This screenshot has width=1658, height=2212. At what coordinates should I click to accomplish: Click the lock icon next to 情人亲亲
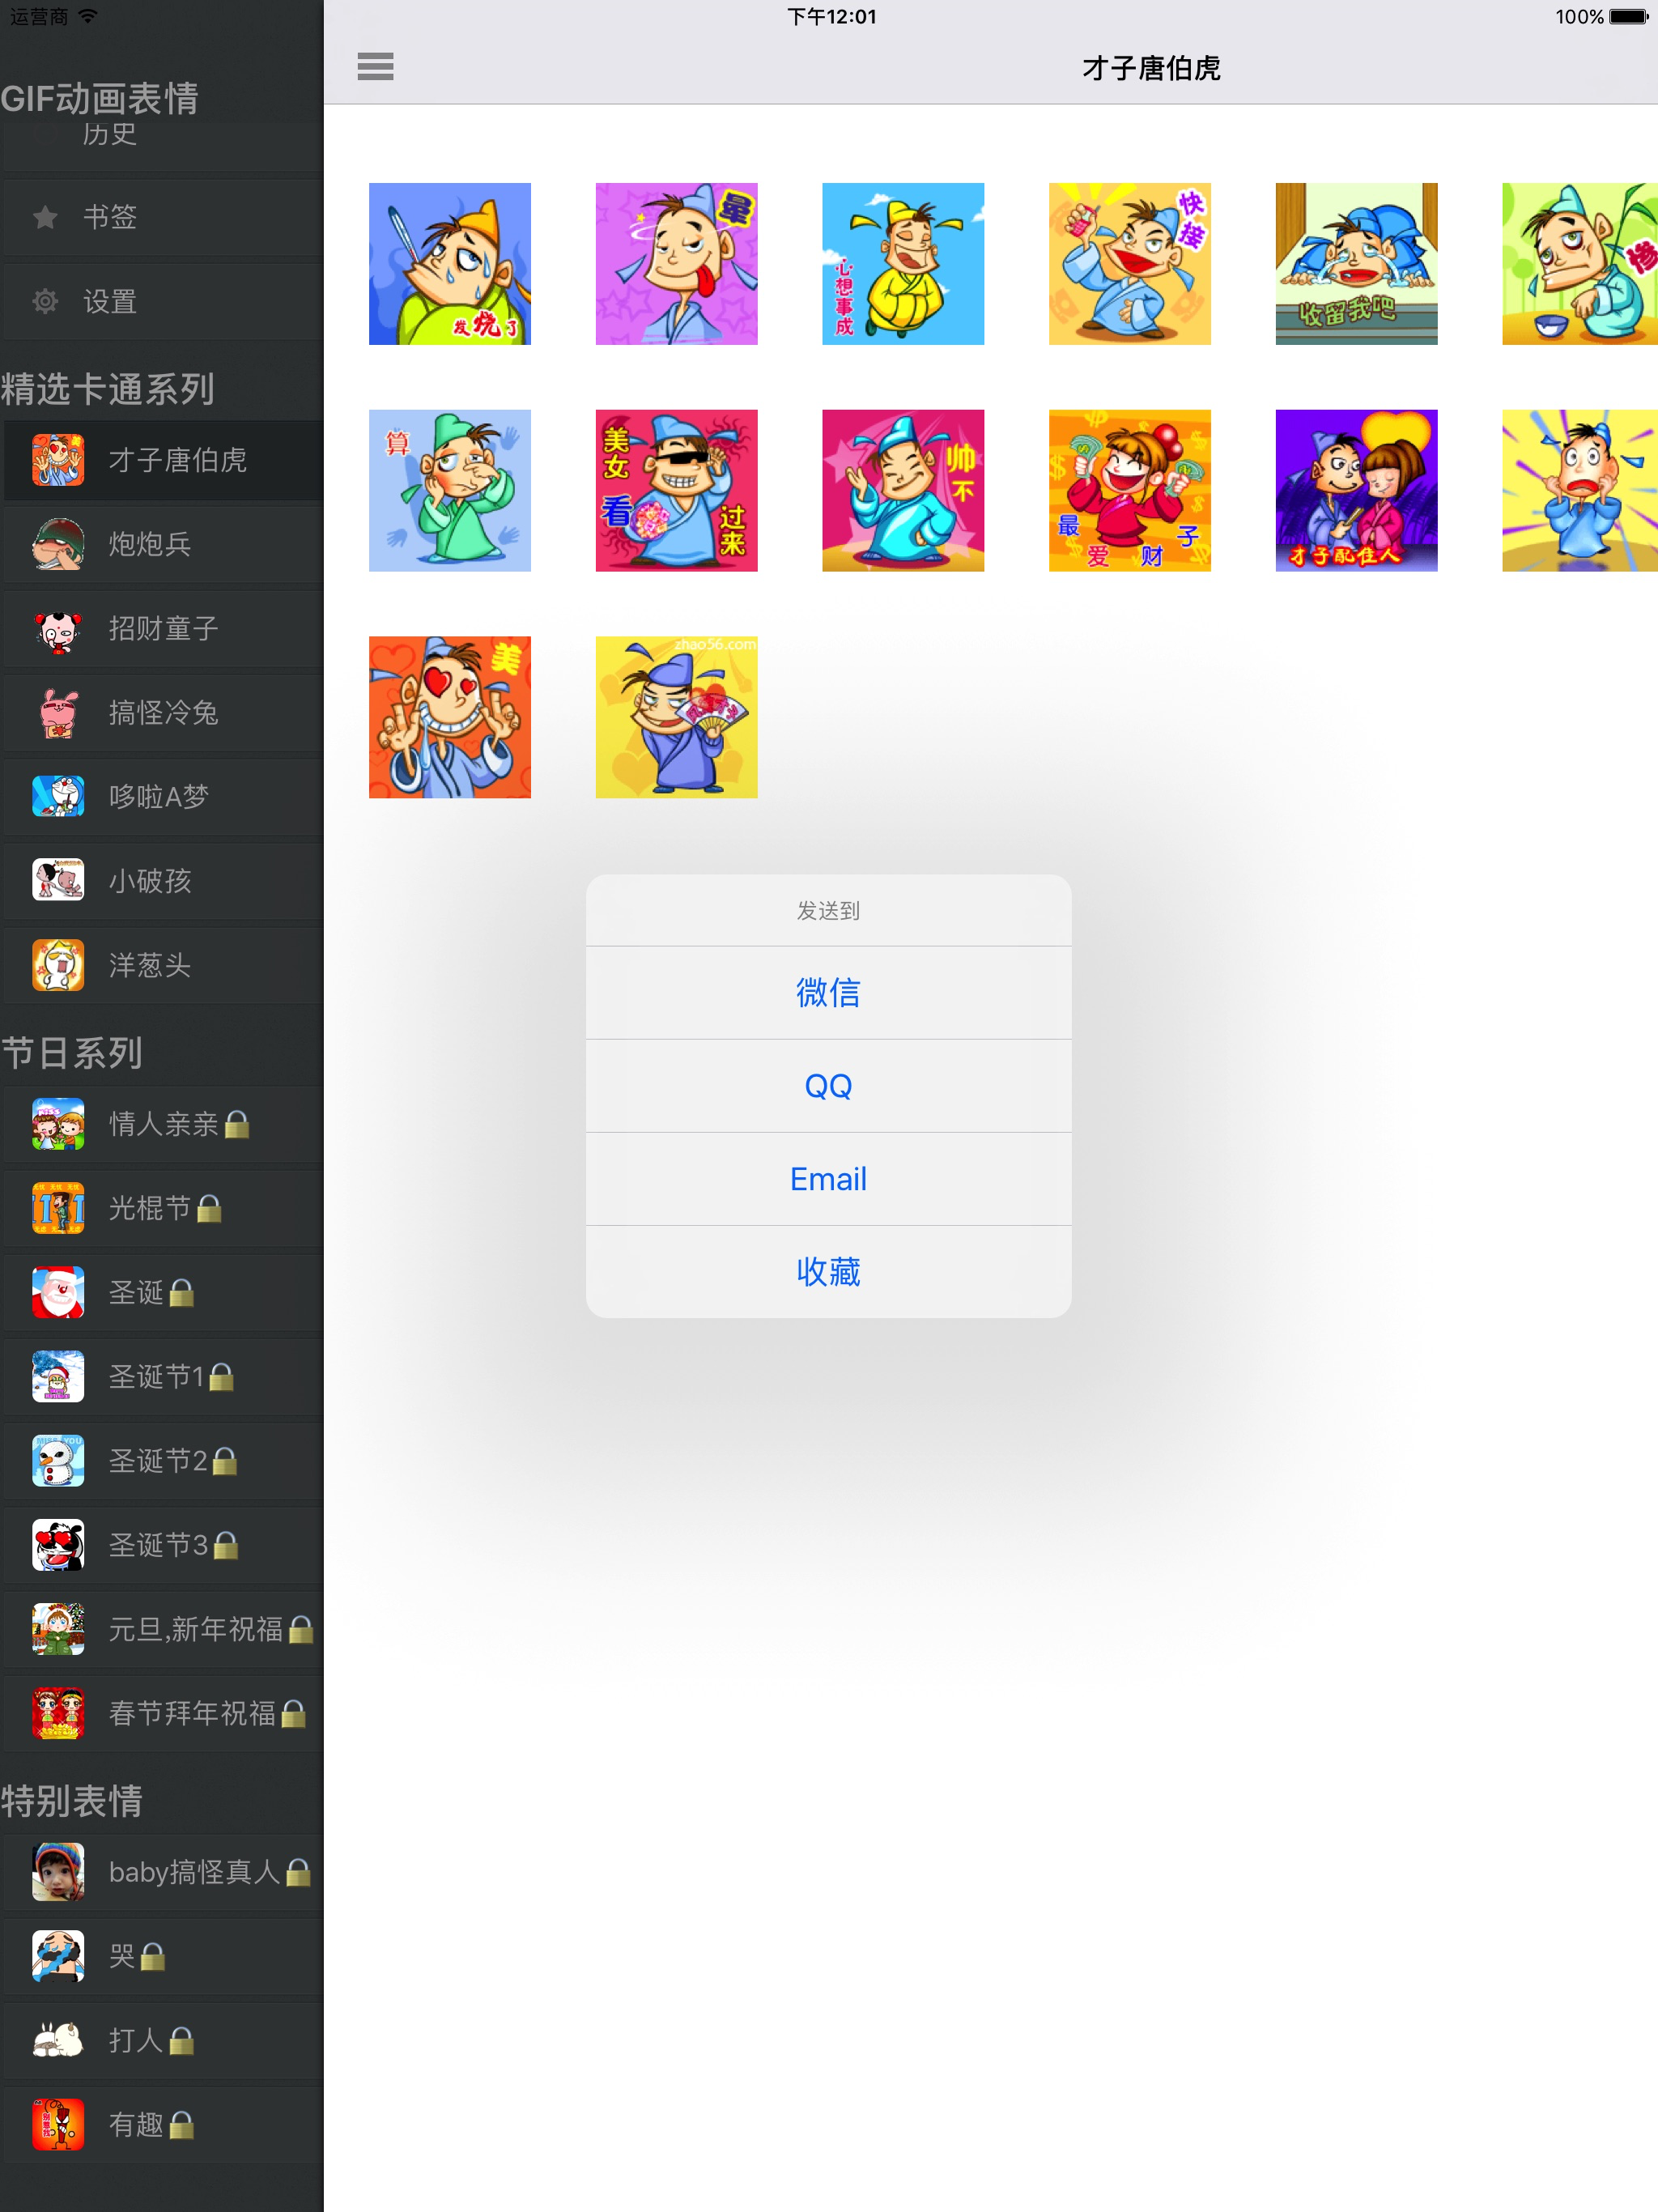click(237, 1125)
